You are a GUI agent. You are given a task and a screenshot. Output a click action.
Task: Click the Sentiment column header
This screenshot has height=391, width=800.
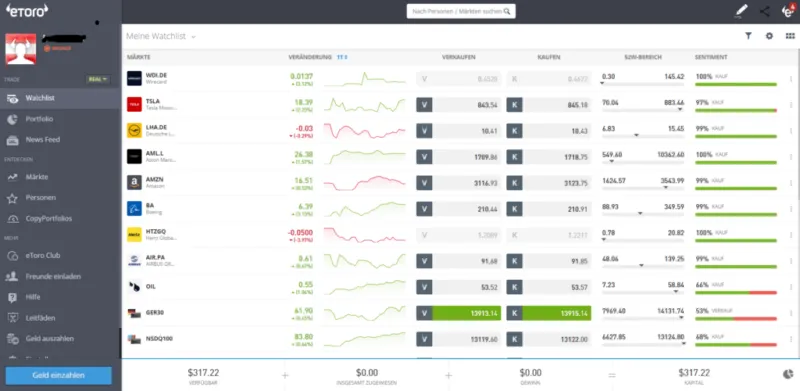tap(711, 57)
